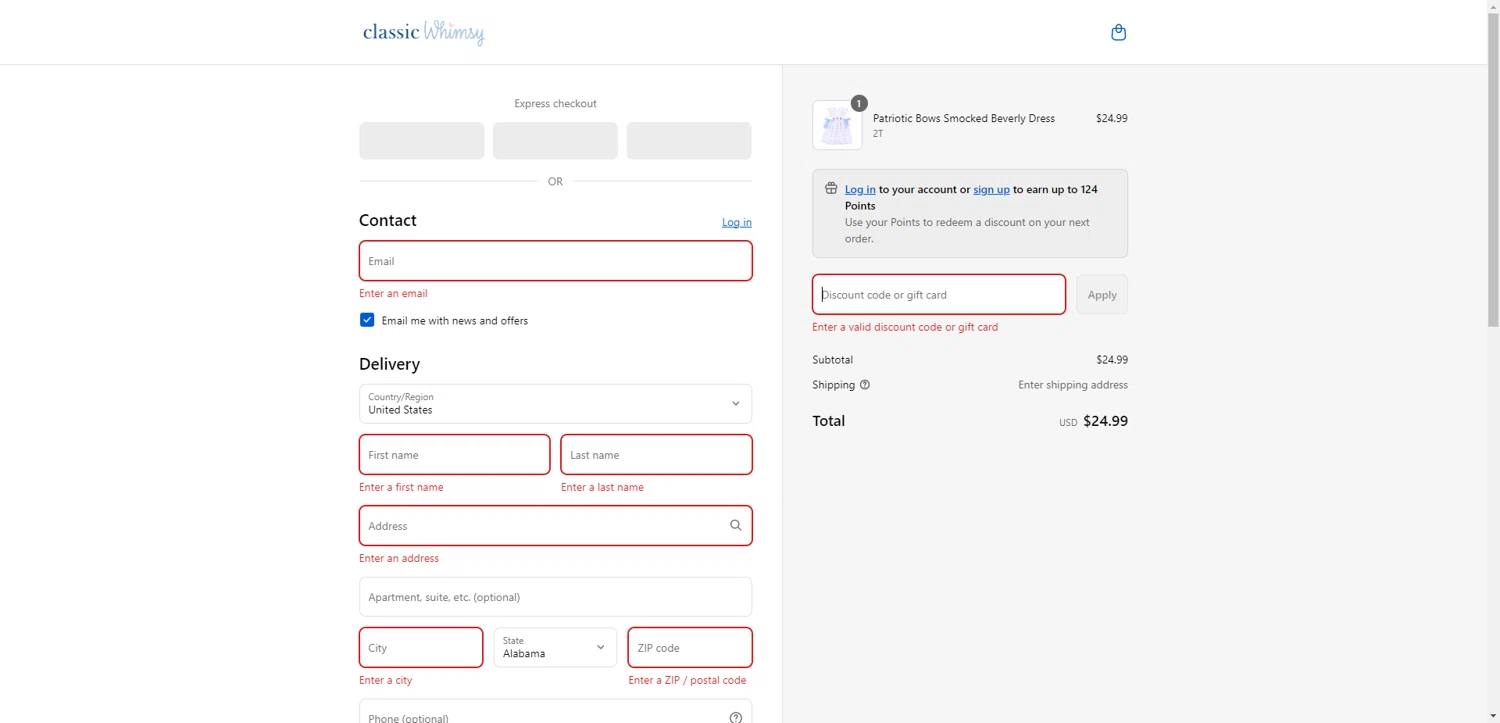Open the State dropdown showing Alabama
The image size is (1500, 723).
pos(555,647)
